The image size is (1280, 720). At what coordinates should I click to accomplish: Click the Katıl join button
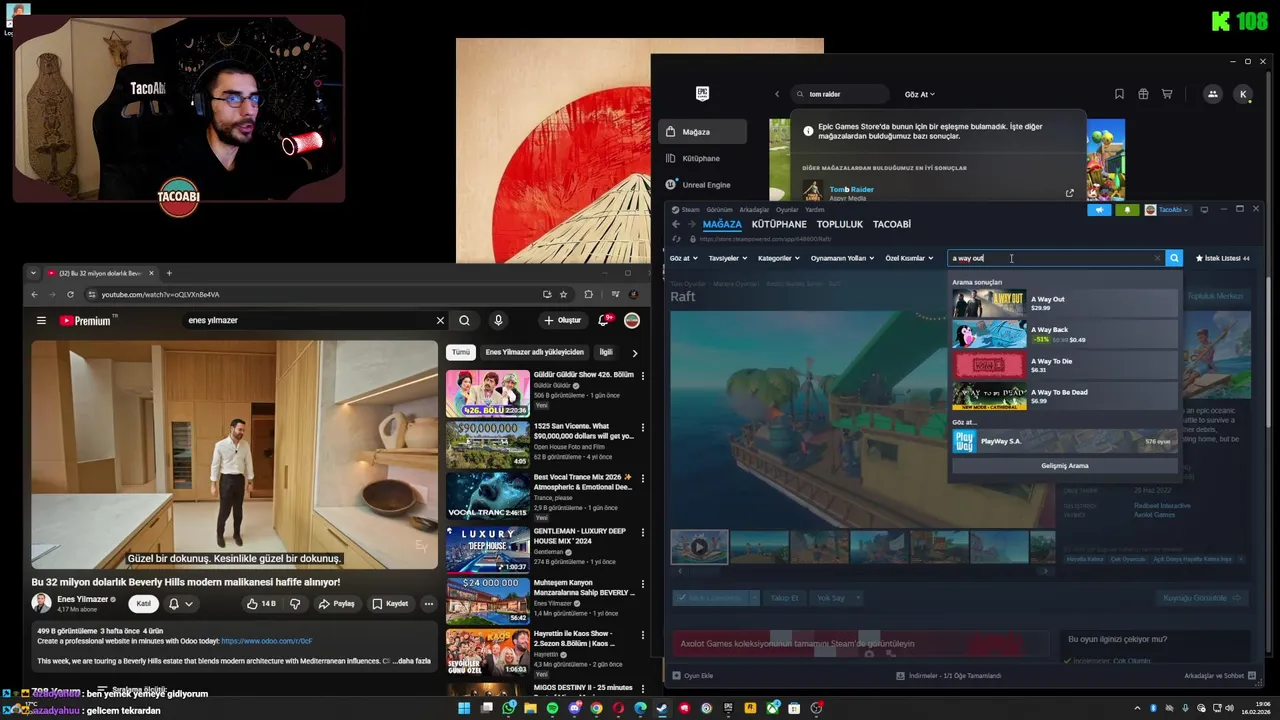tap(144, 604)
